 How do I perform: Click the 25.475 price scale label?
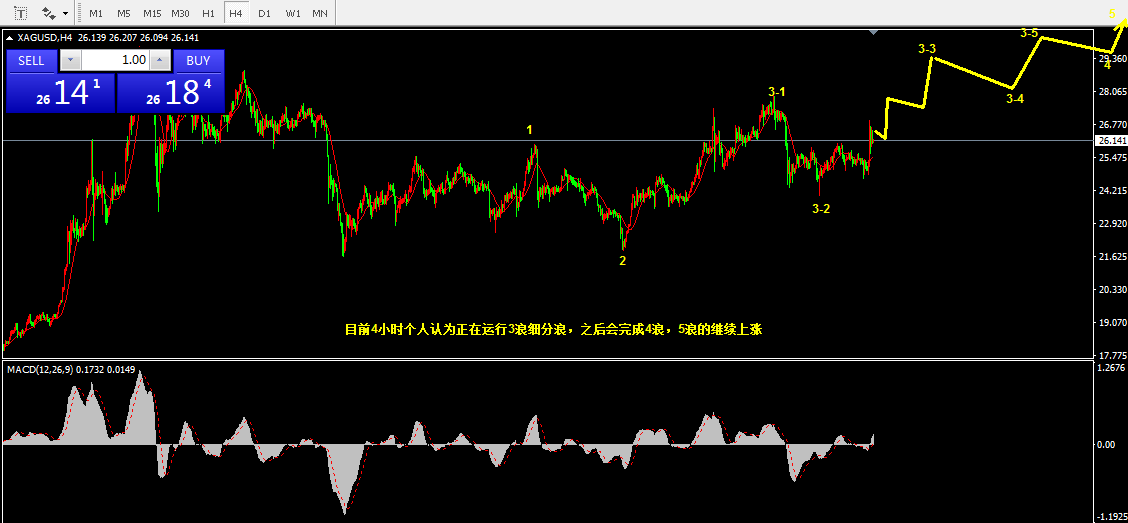coord(1111,158)
